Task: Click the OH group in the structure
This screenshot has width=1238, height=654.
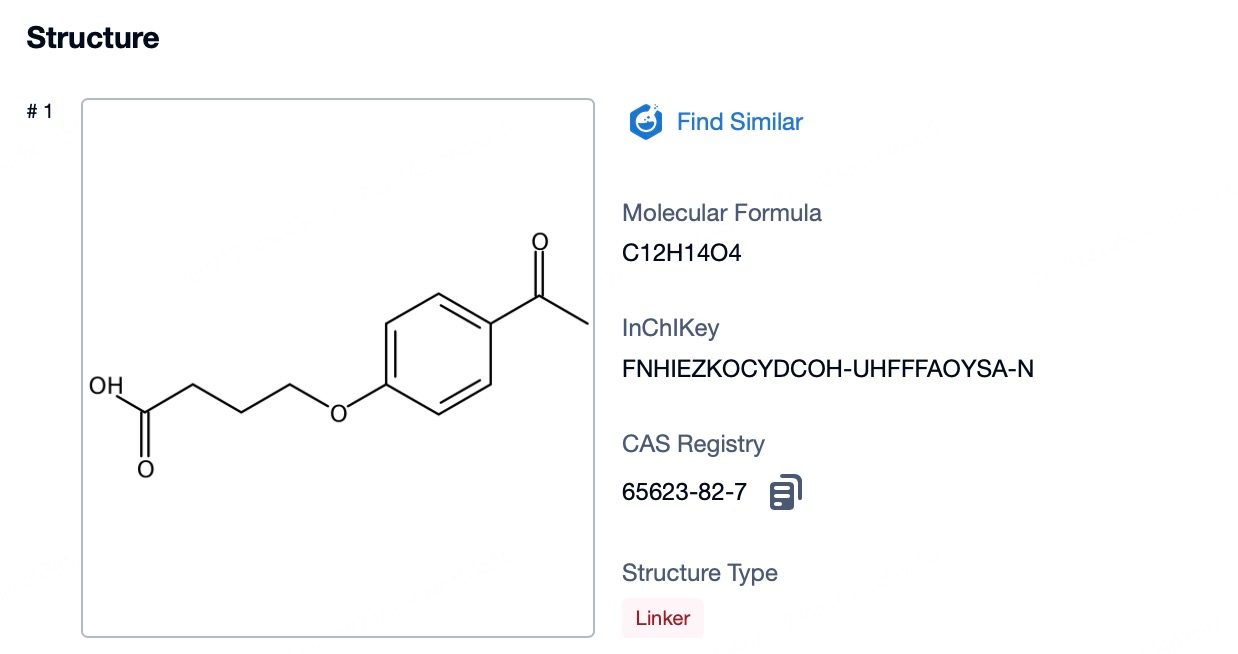Action: [x=106, y=386]
